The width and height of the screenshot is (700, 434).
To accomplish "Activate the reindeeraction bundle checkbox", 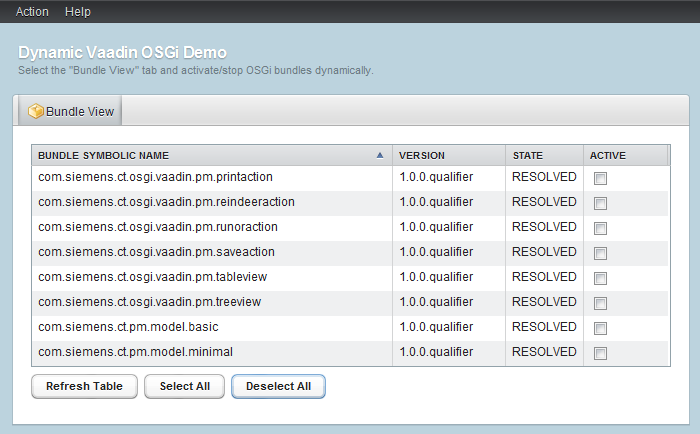I will pos(600,204).
